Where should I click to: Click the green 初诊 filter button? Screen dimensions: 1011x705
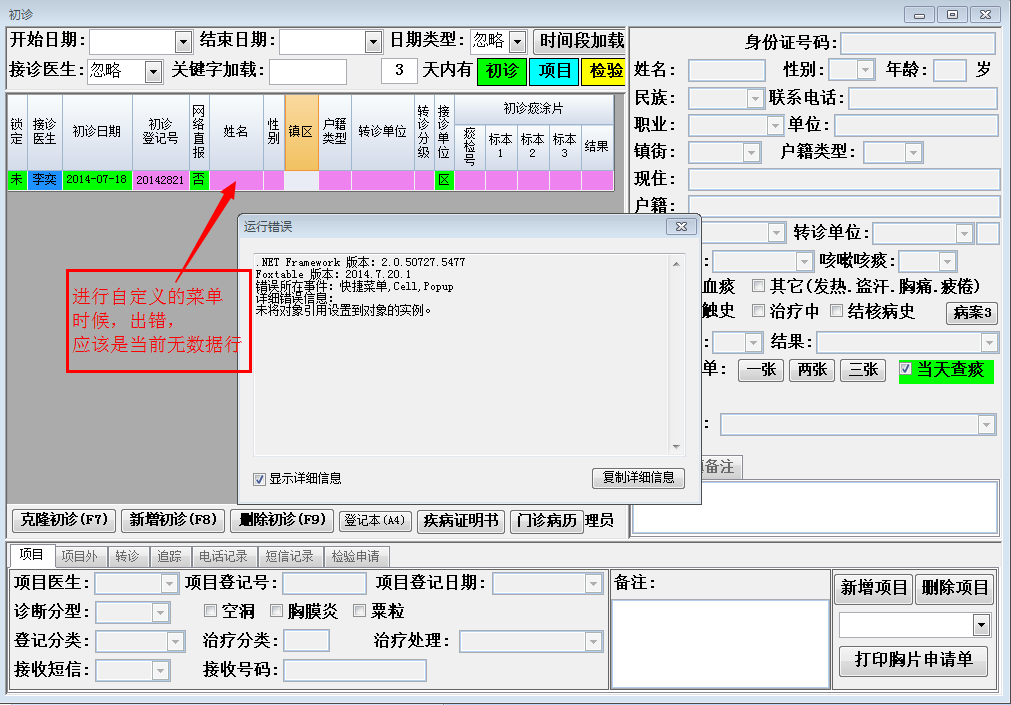coord(502,71)
